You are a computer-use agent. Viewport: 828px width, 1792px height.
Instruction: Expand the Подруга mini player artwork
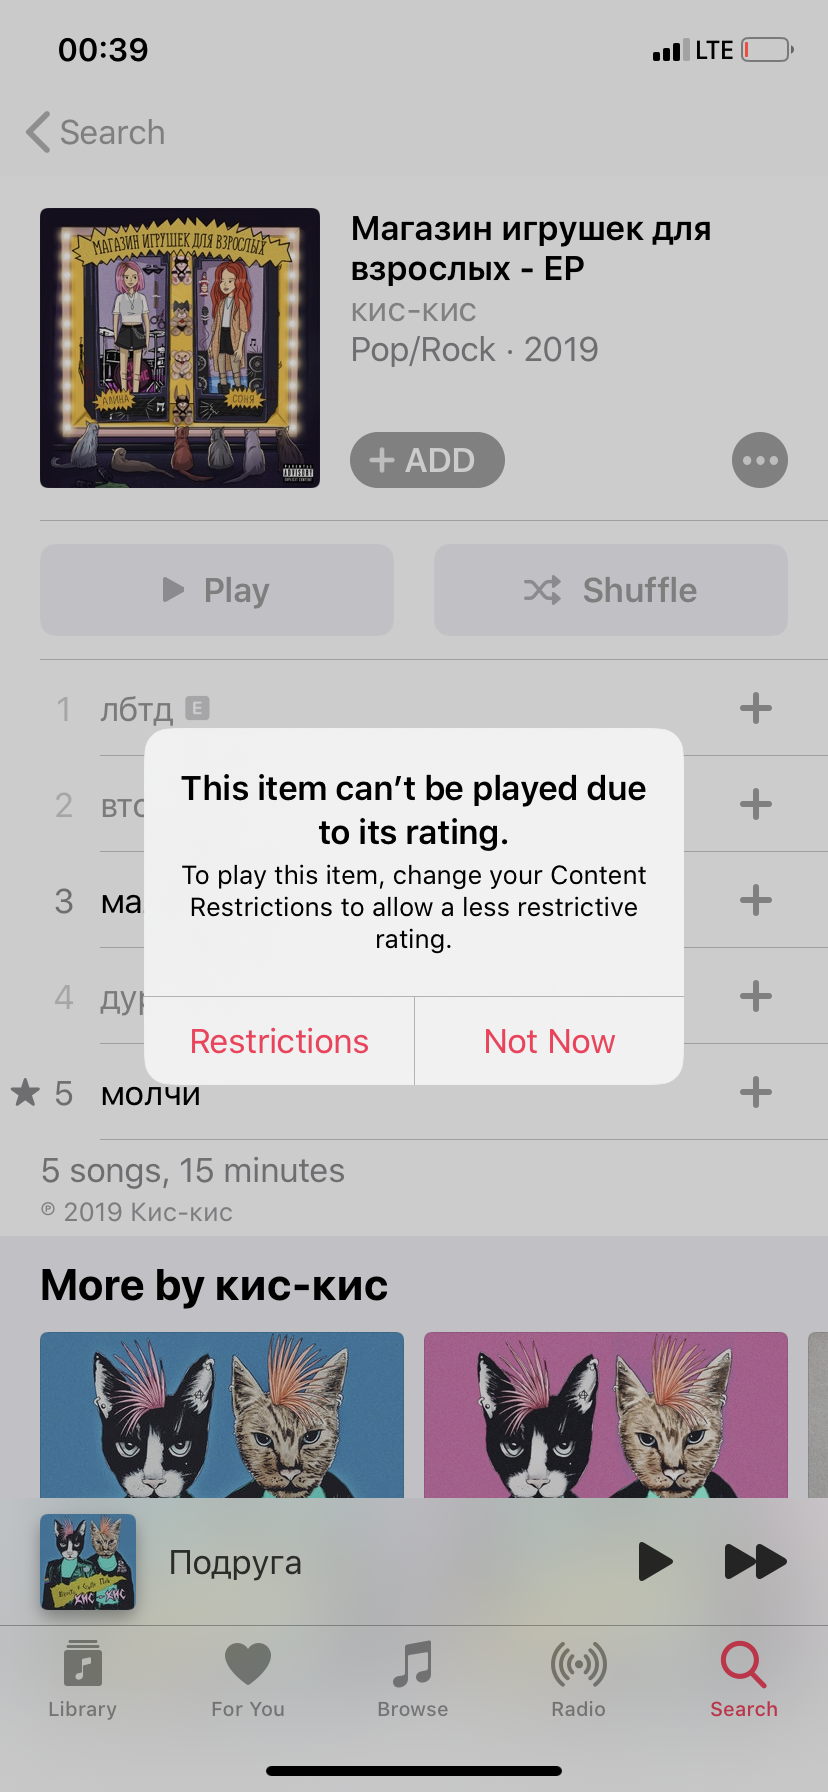click(88, 1561)
